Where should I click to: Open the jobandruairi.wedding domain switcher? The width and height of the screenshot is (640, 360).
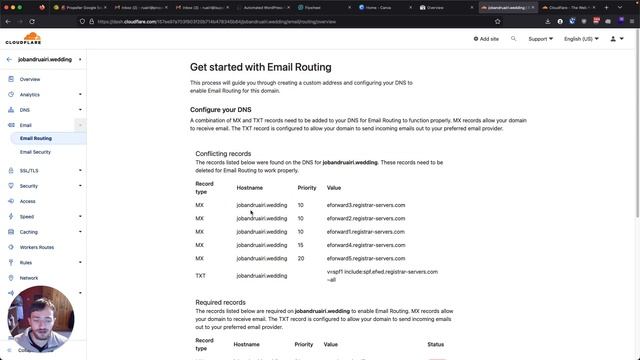pyautogui.click(x=49, y=59)
